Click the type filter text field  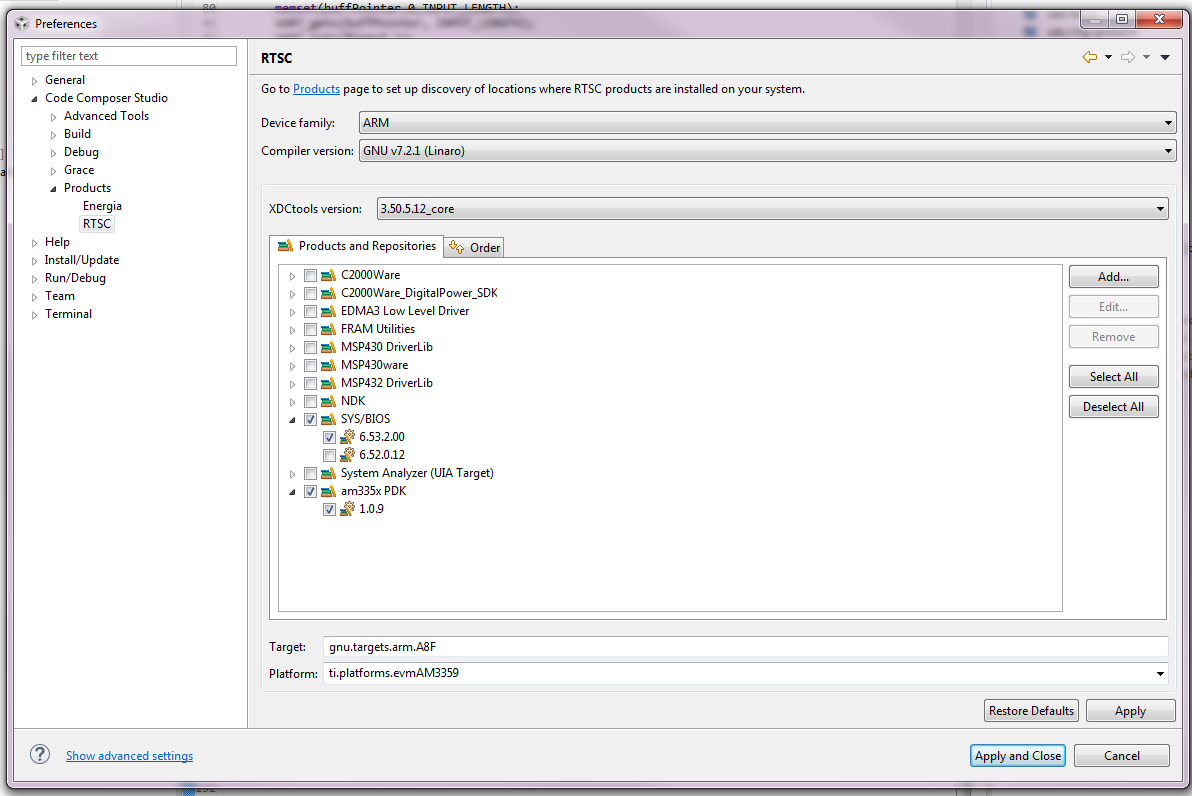(x=128, y=56)
